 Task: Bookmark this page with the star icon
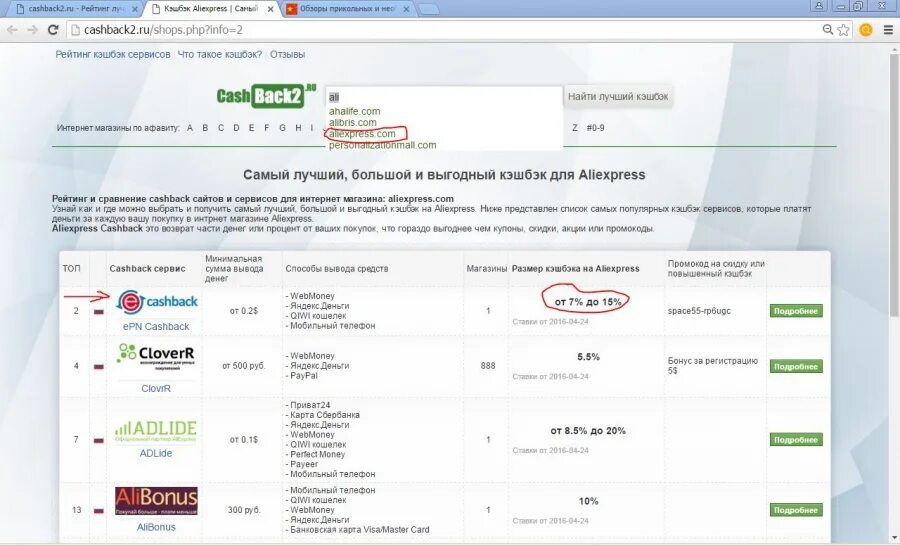[843, 30]
